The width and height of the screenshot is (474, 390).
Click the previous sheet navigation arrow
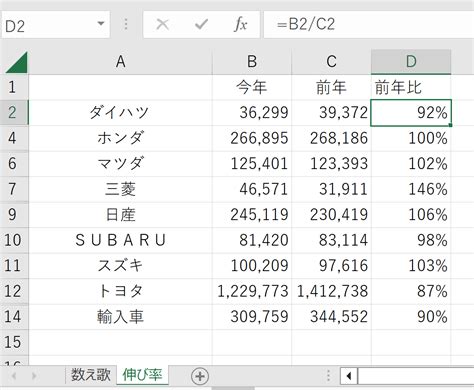(14, 376)
